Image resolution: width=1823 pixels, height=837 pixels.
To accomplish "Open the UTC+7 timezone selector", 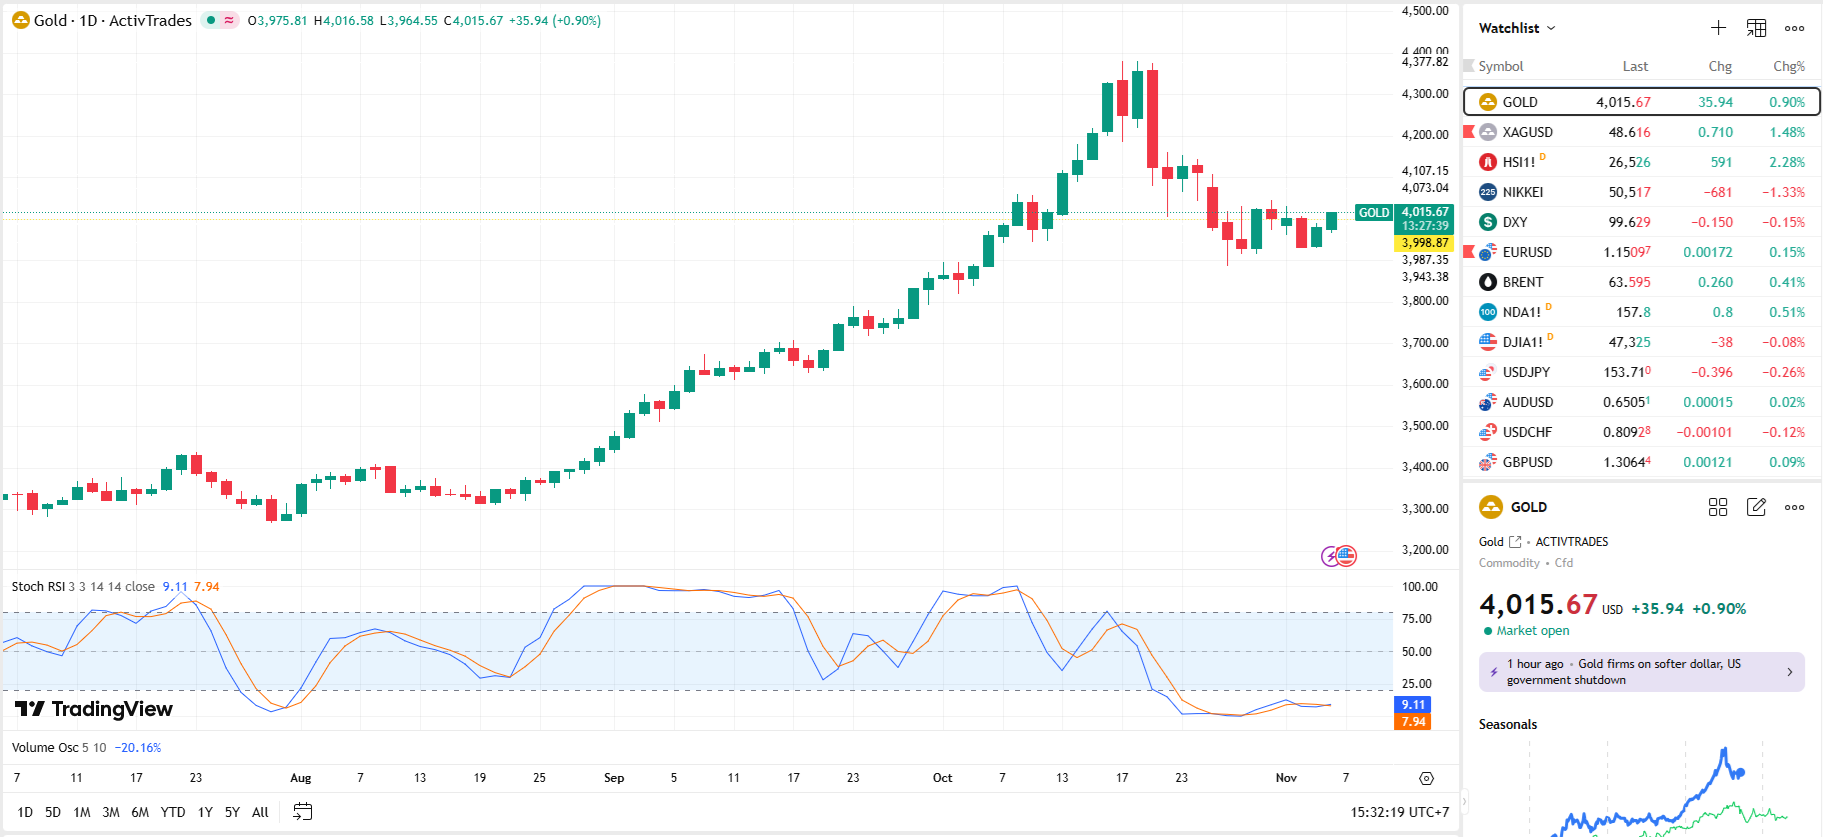I will click(1399, 812).
